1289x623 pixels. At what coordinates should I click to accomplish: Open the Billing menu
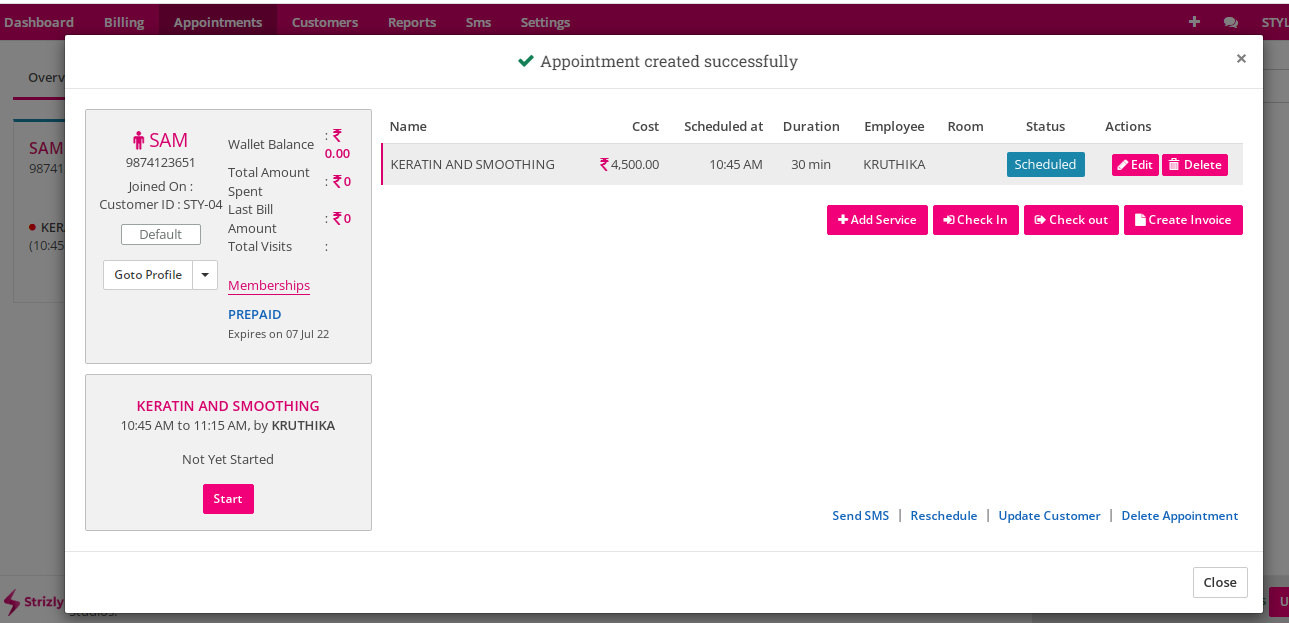click(x=124, y=22)
